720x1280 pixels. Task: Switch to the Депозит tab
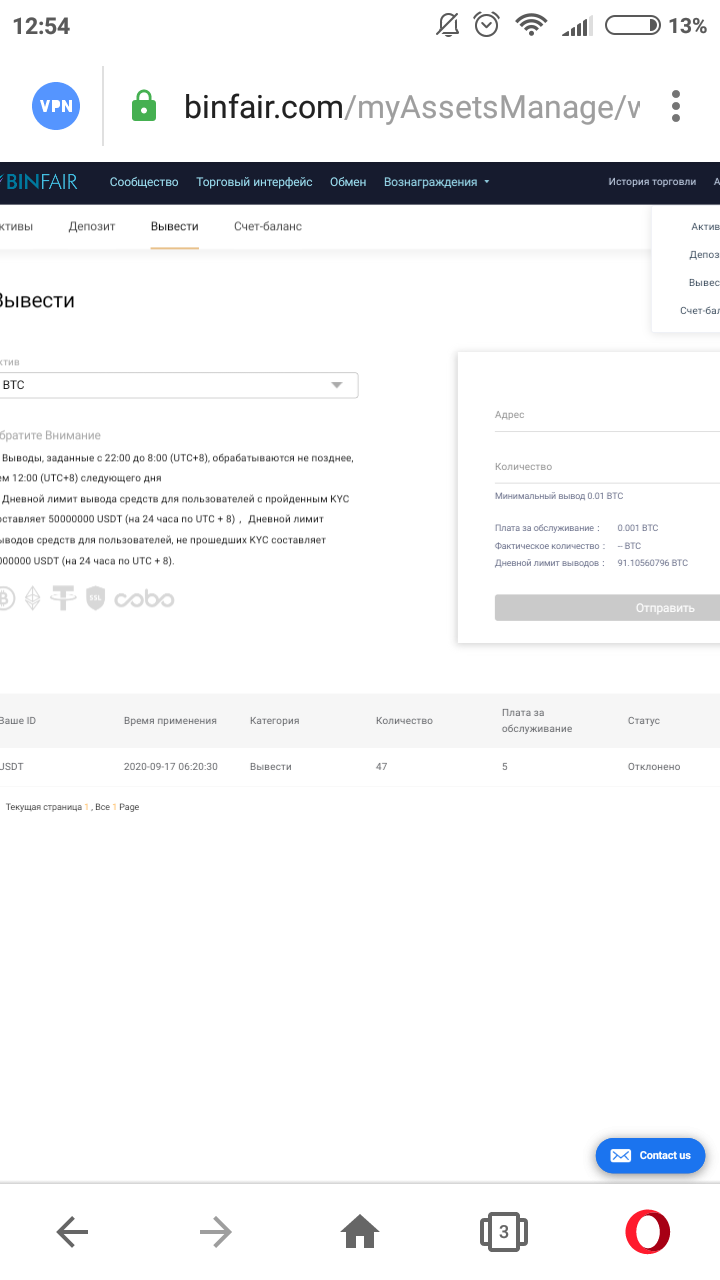(92, 227)
